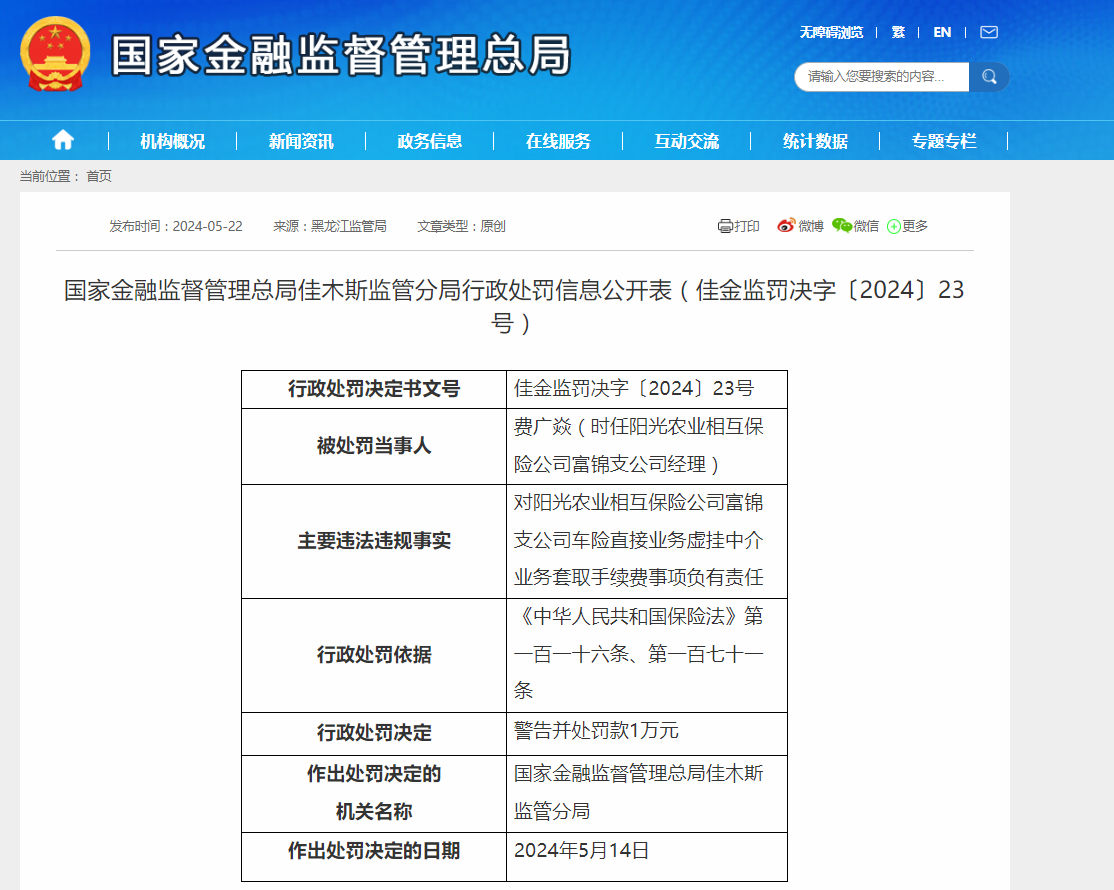Screen dimensions: 1114x890
Task: Click the 首页 breadcrumb link
Action: pos(99,176)
